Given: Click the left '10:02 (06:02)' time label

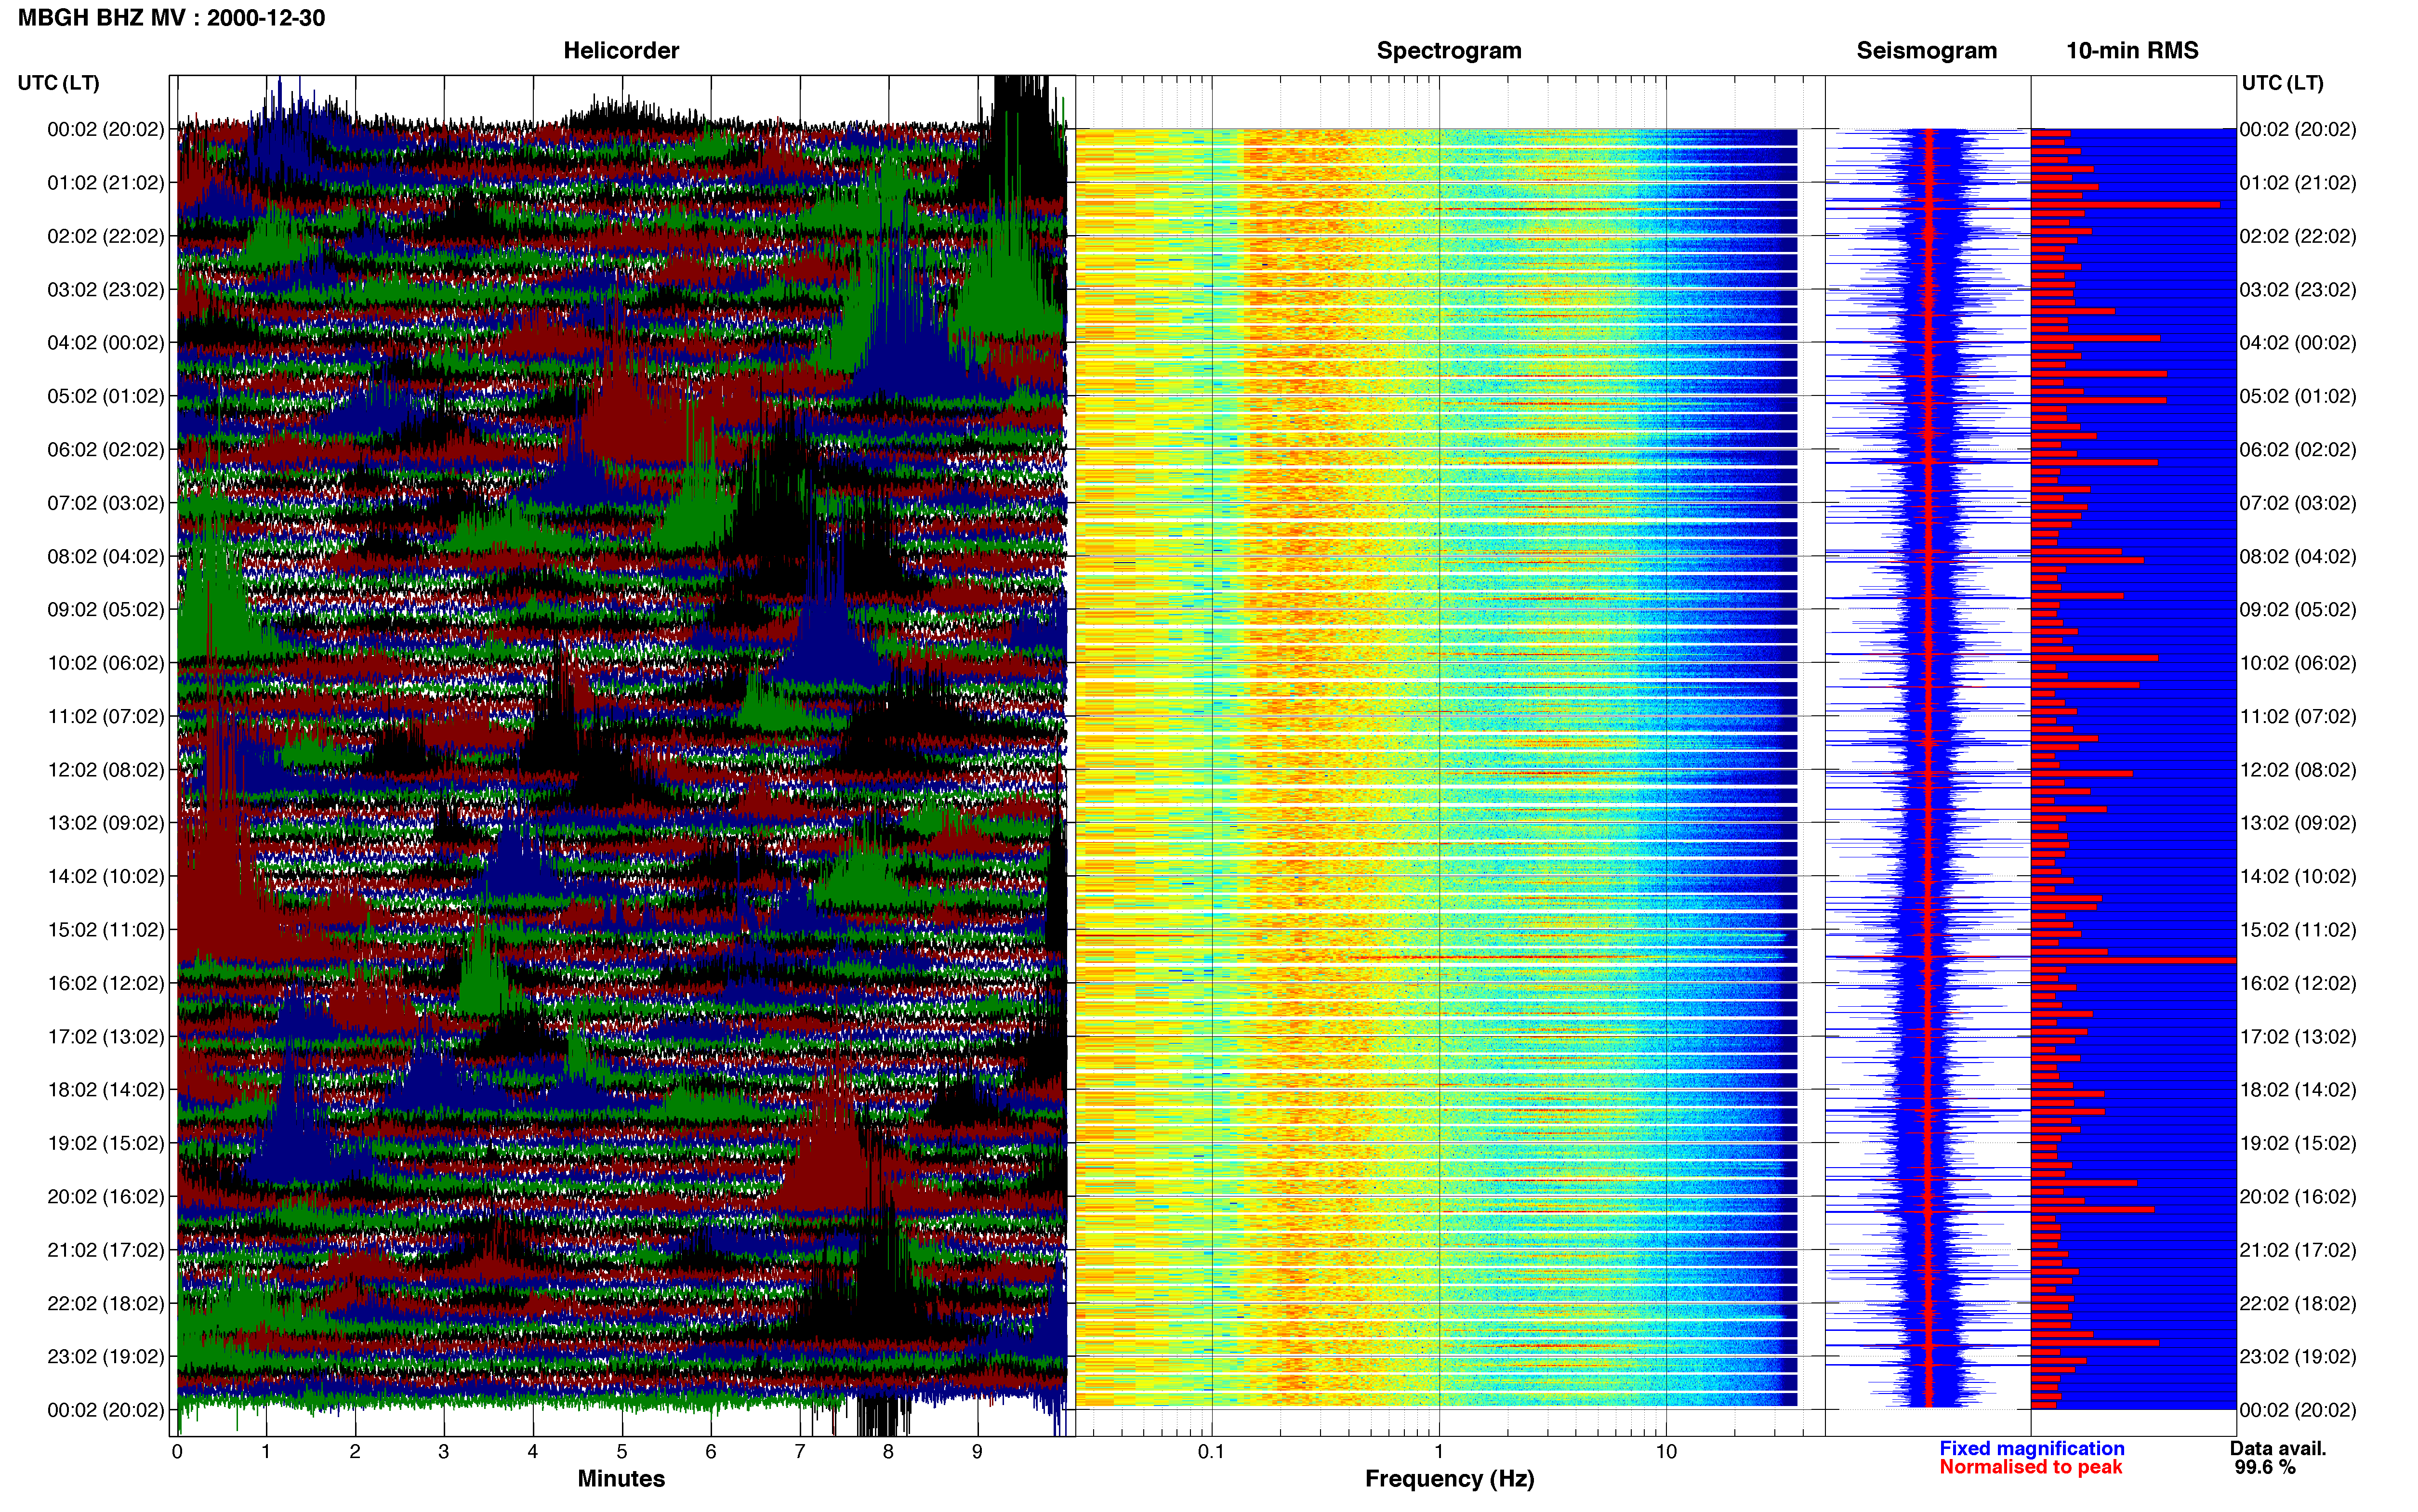Looking at the screenshot, I should tap(106, 663).
